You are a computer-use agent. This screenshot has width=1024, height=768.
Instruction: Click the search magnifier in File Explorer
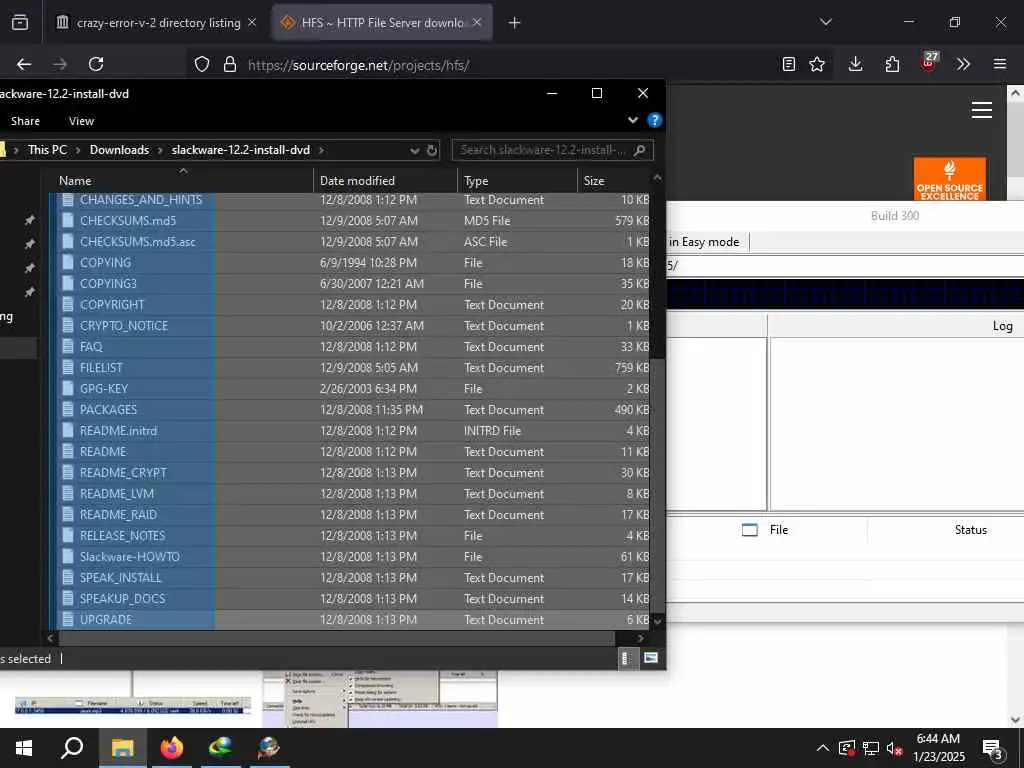[x=639, y=150]
